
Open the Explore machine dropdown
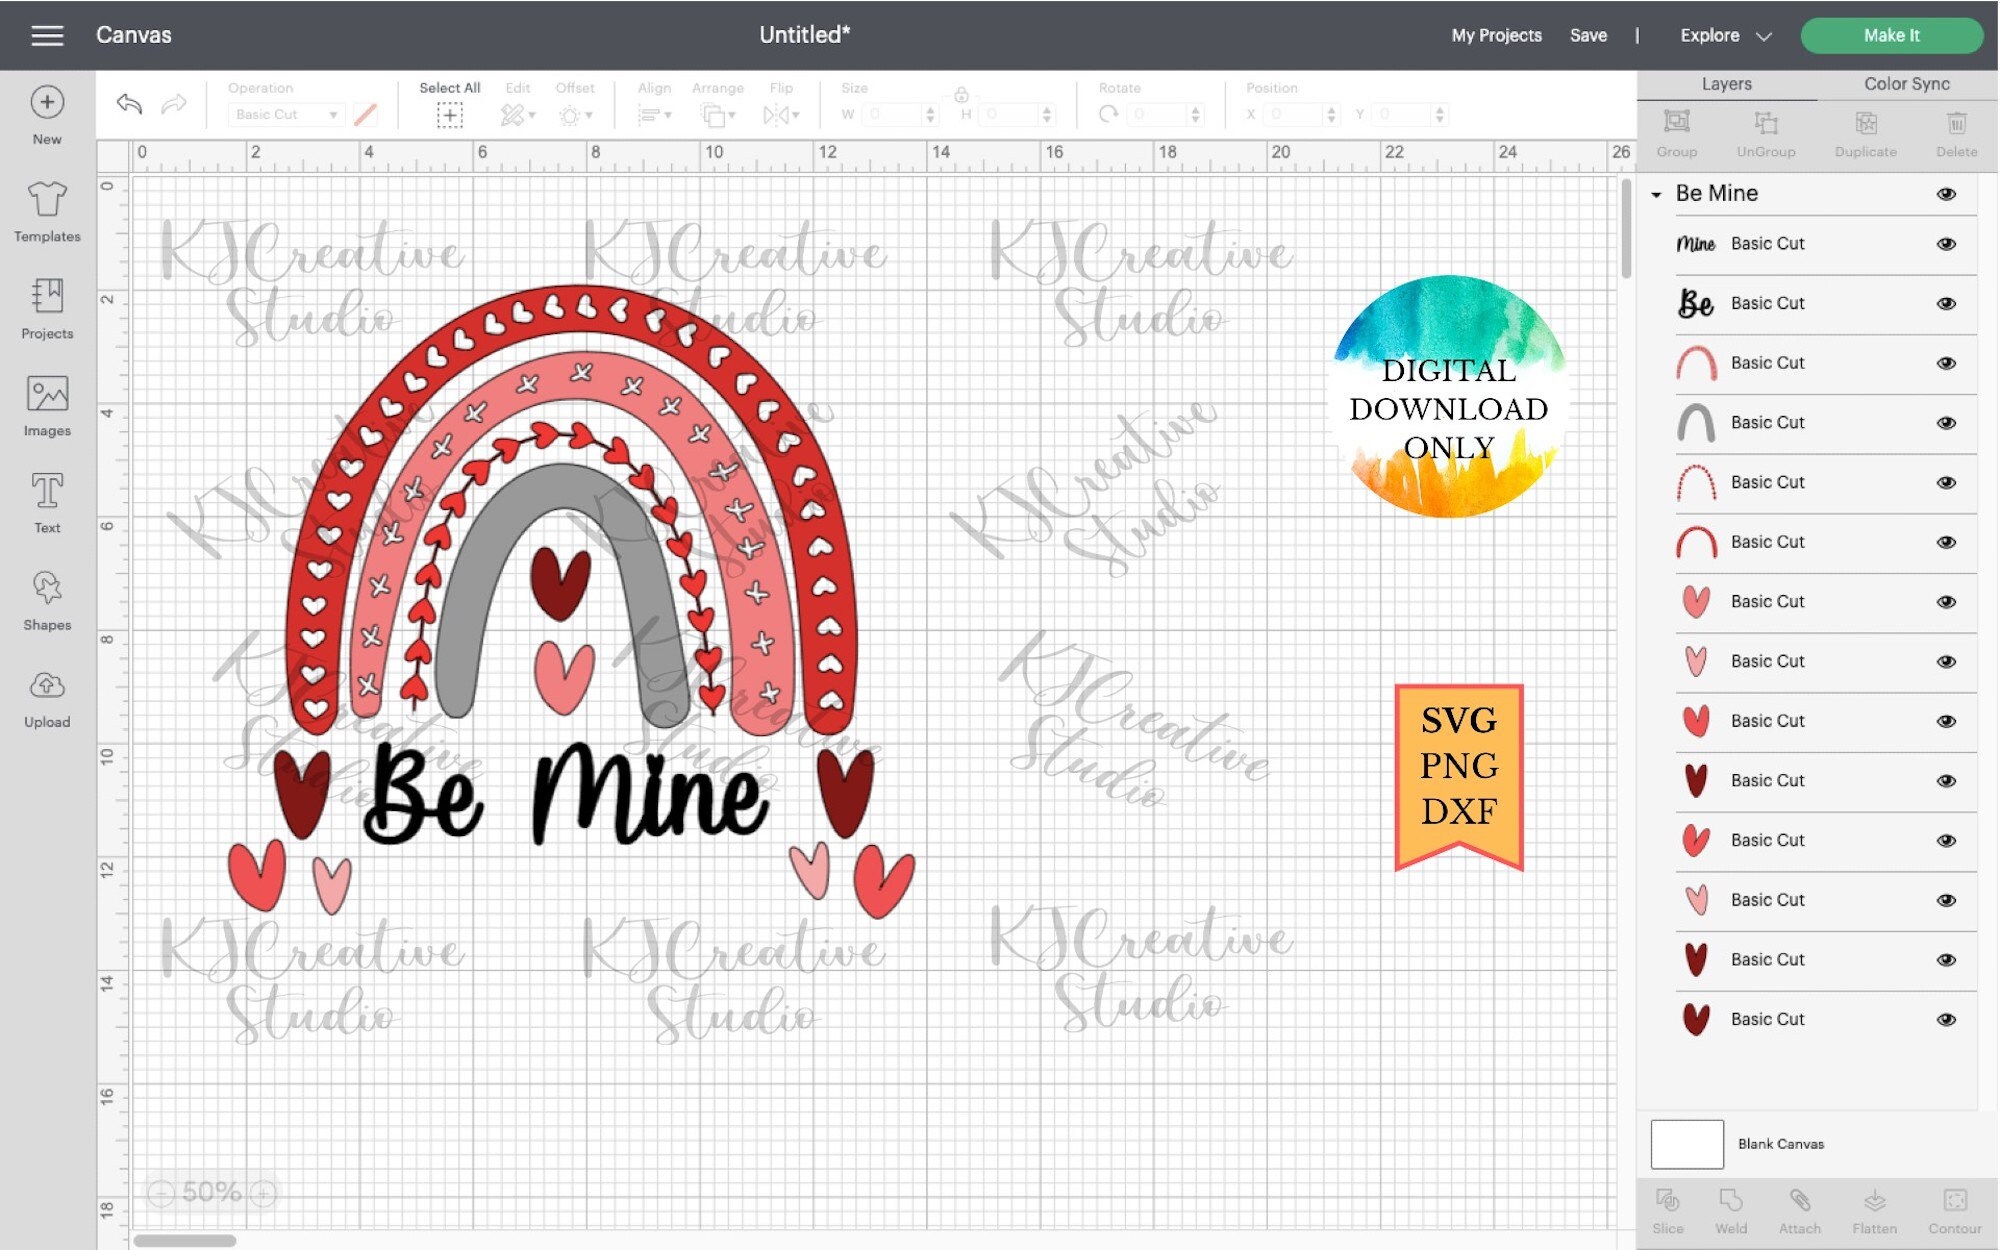[1726, 36]
